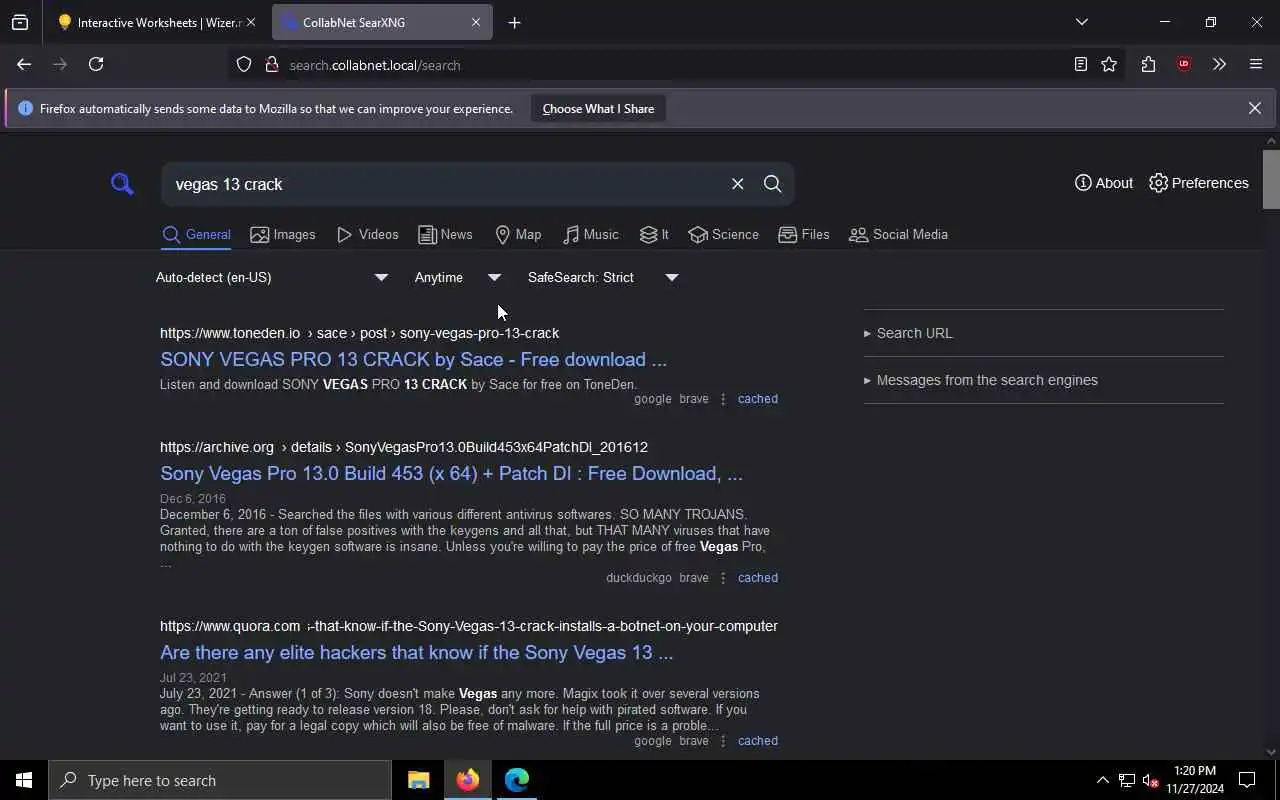The image size is (1280, 800).
Task: Open the Anytime time range dropdown
Action: 458,277
